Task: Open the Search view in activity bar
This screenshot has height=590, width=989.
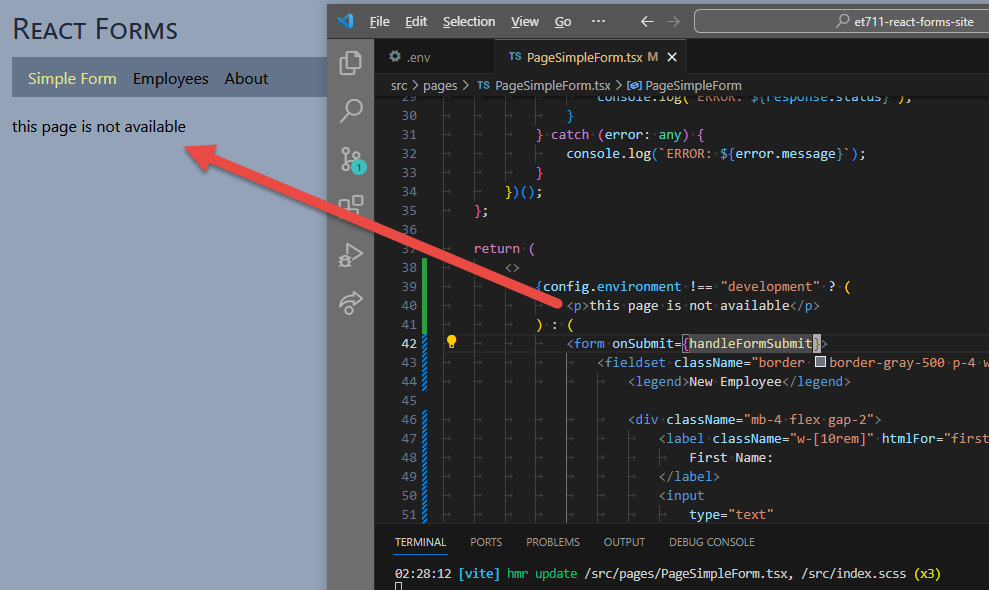Action: point(351,110)
